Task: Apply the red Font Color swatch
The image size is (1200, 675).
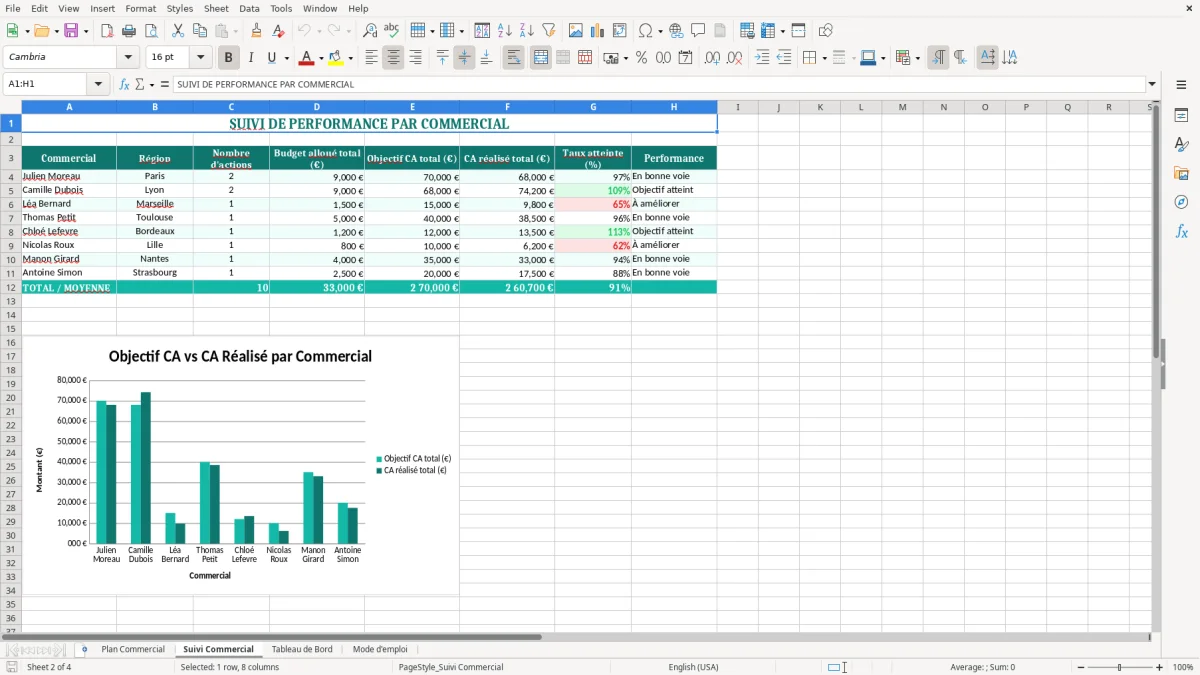Action: pyautogui.click(x=306, y=58)
